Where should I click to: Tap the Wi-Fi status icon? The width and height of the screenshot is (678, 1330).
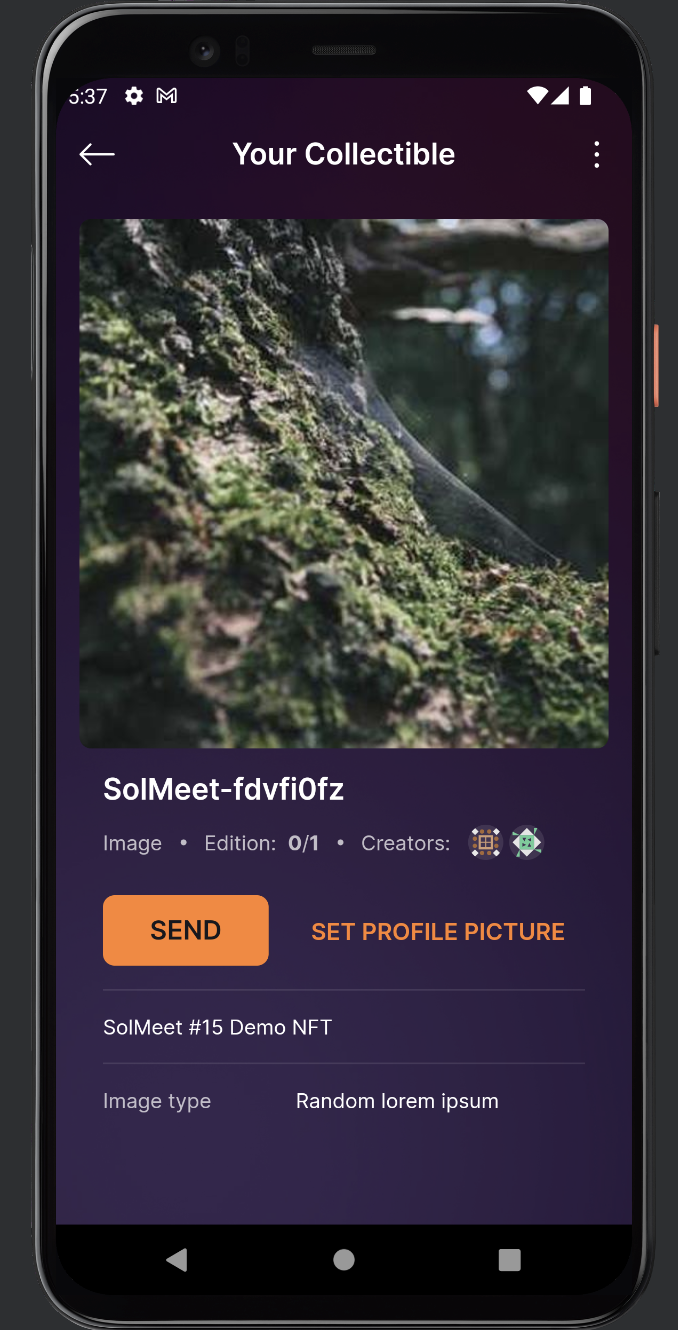tap(538, 96)
